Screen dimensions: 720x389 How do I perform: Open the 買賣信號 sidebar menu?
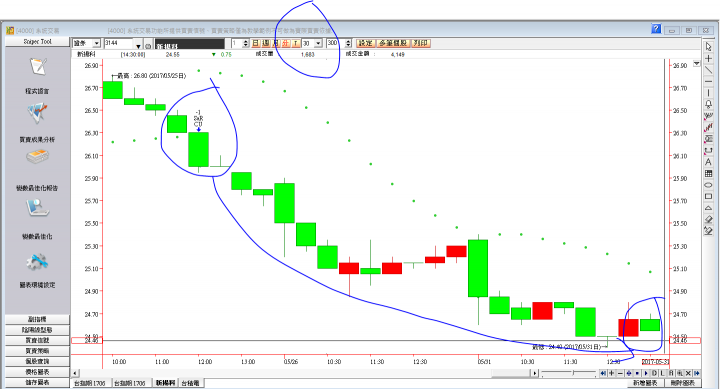[37, 340]
